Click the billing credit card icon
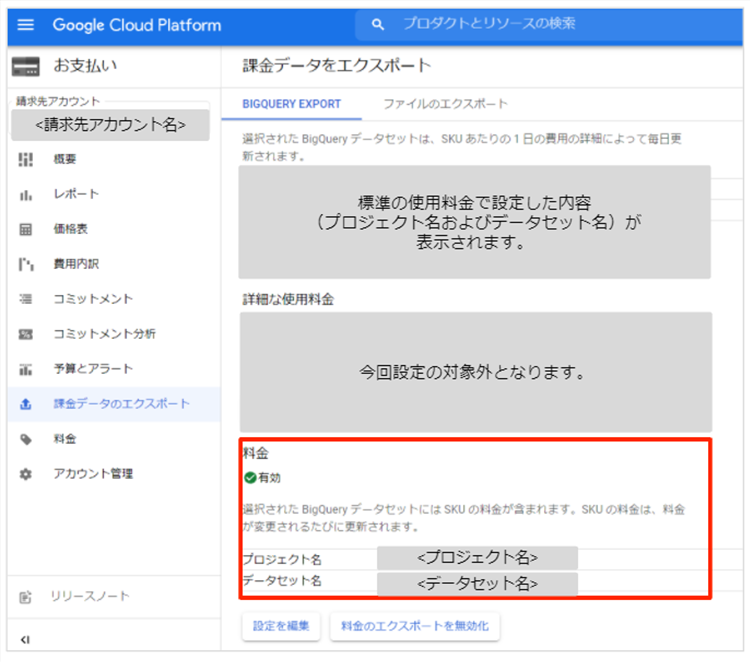Screen dimensions: 750x662 [x=25, y=66]
